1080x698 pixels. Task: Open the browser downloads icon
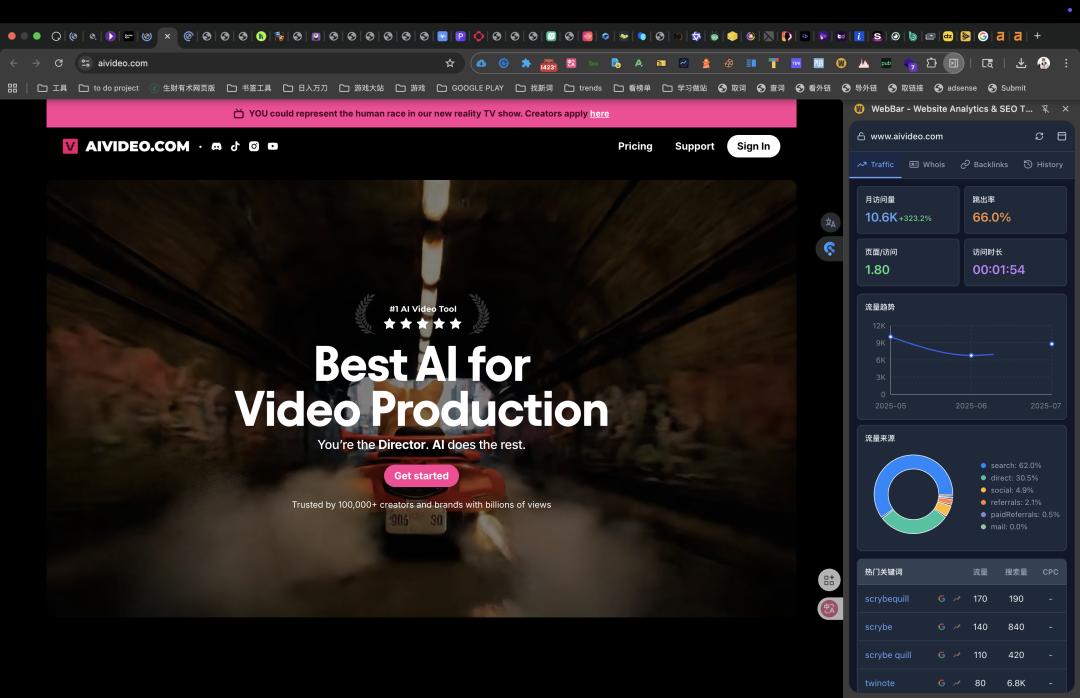click(x=1021, y=63)
